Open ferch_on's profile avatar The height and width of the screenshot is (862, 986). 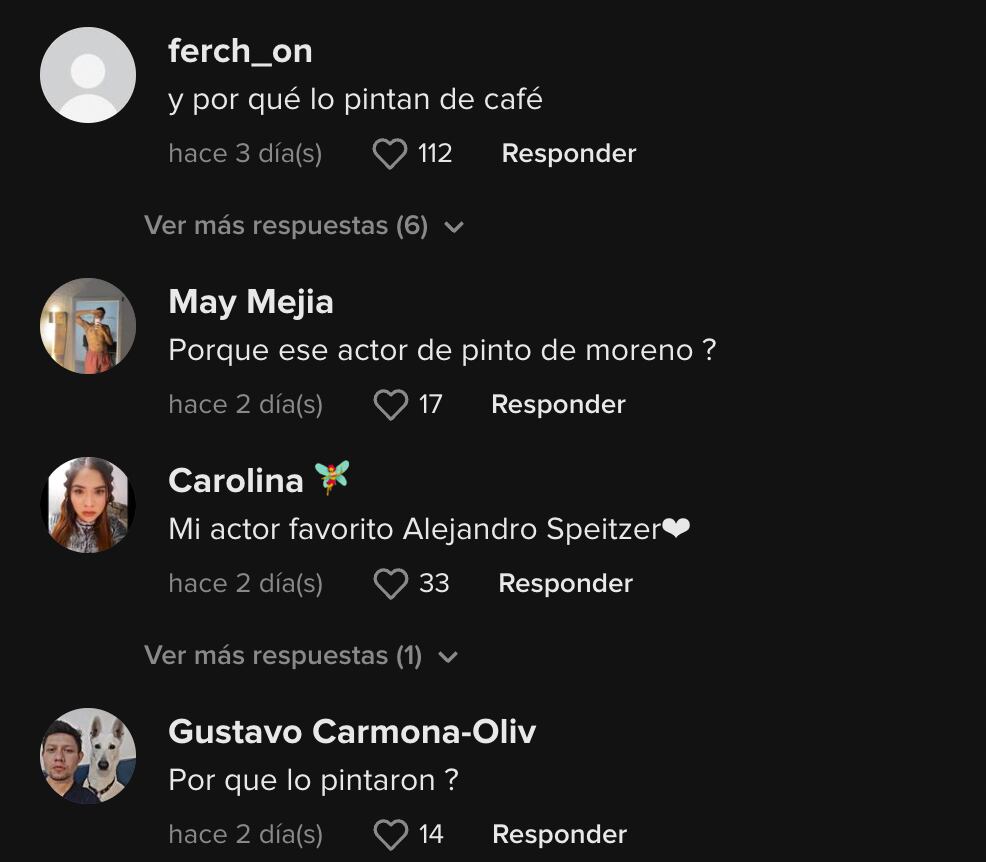click(x=87, y=75)
